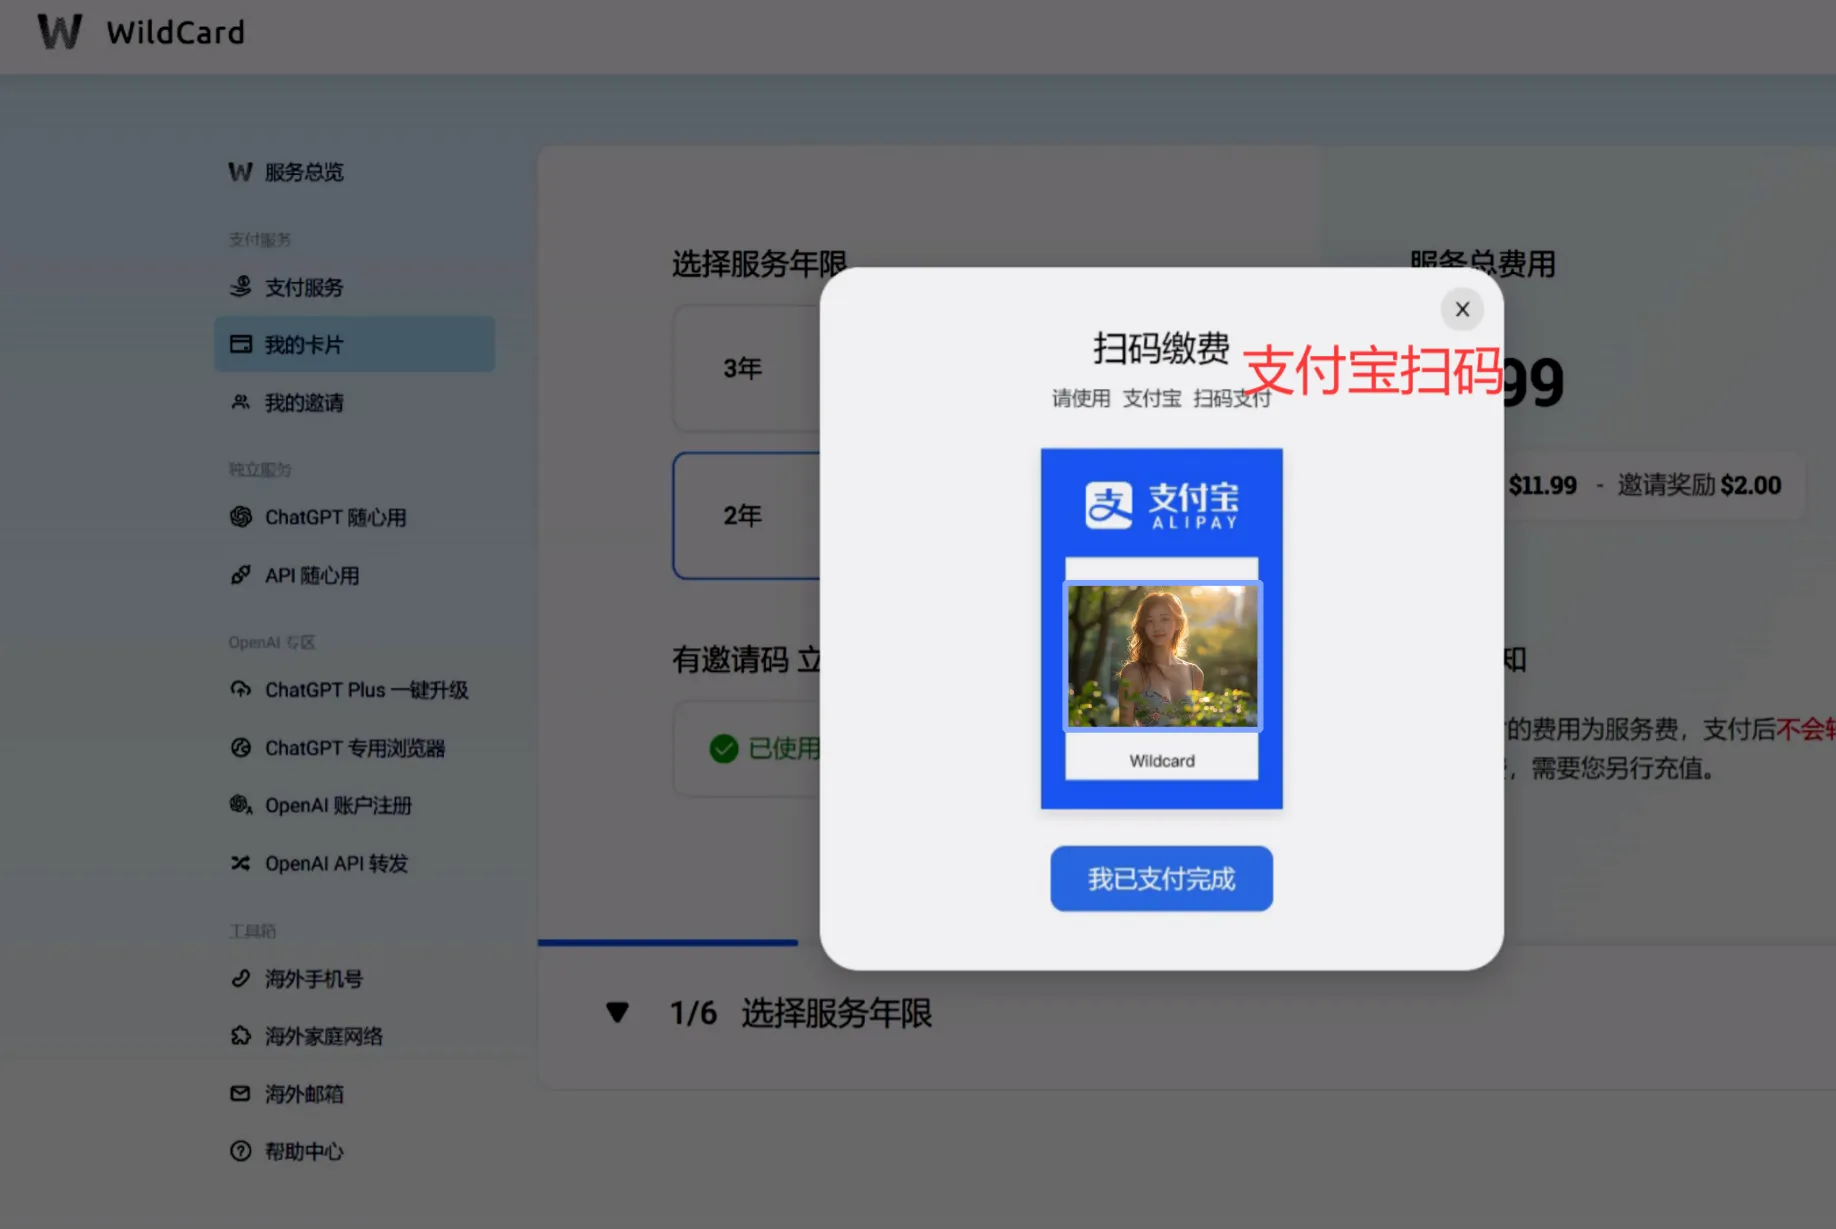Click the 扫码缴费 dialog title
Viewport: 1836px width, 1229px height.
pos(1161,348)
